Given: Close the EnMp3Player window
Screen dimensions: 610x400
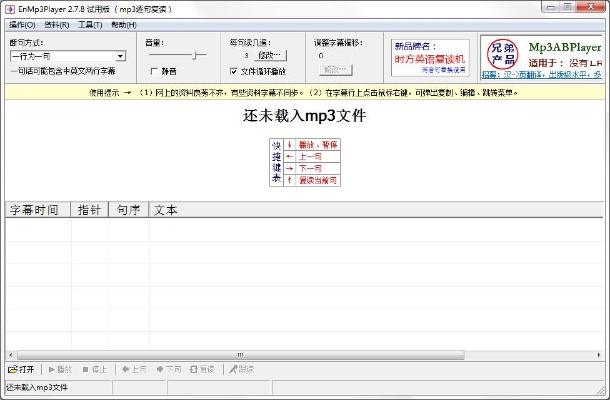Looking at the screenshot, I should (591, 7).
